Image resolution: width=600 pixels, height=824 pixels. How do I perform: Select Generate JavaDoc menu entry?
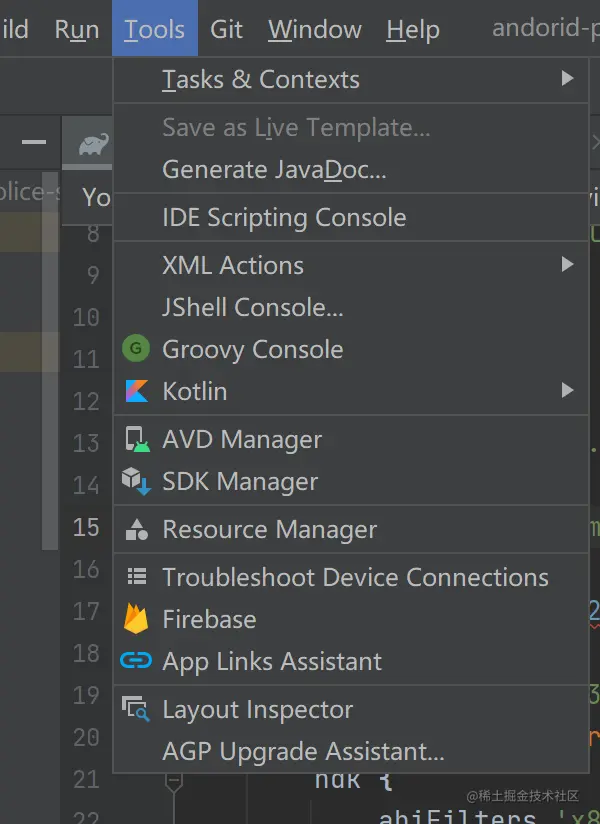(274, 170)
